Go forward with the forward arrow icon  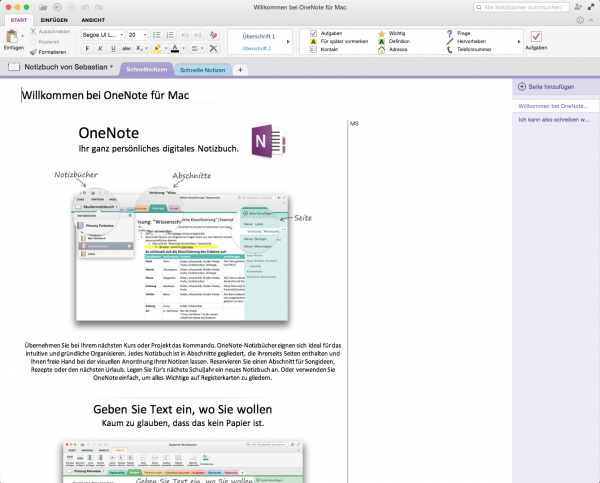(71, 7)
